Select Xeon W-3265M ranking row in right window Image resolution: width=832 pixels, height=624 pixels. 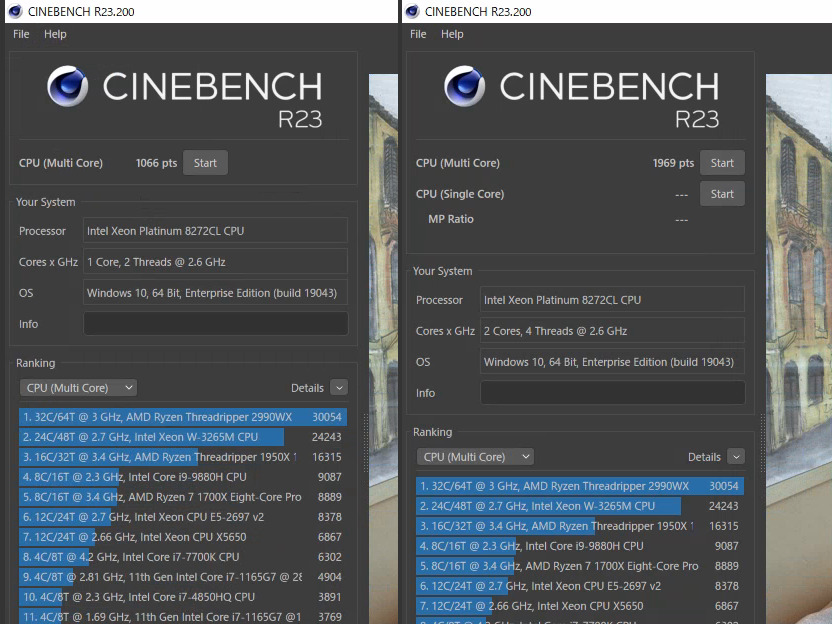coord(580,506)
